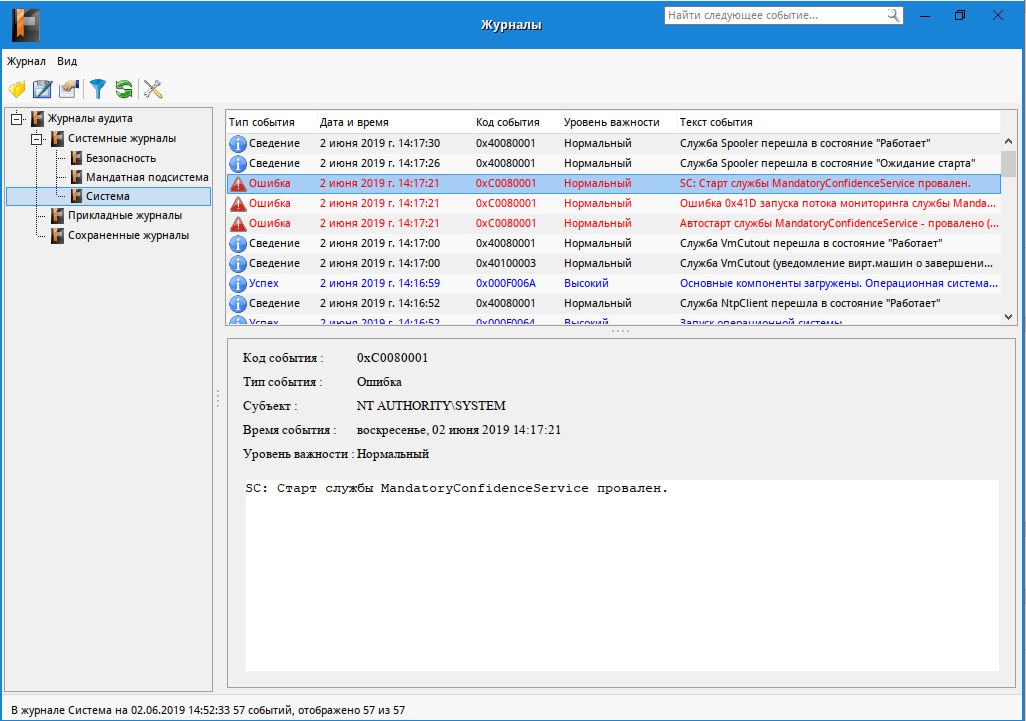
Task: Open settings via wrench and screwdriver icon
Action: click(x=153, y=89)
